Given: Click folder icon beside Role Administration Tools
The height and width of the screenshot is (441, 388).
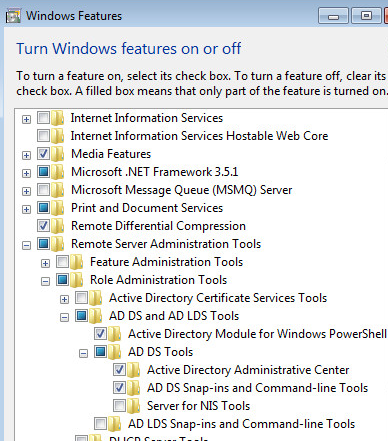Looking at the screenshot, I should click(x=77, y=280).
